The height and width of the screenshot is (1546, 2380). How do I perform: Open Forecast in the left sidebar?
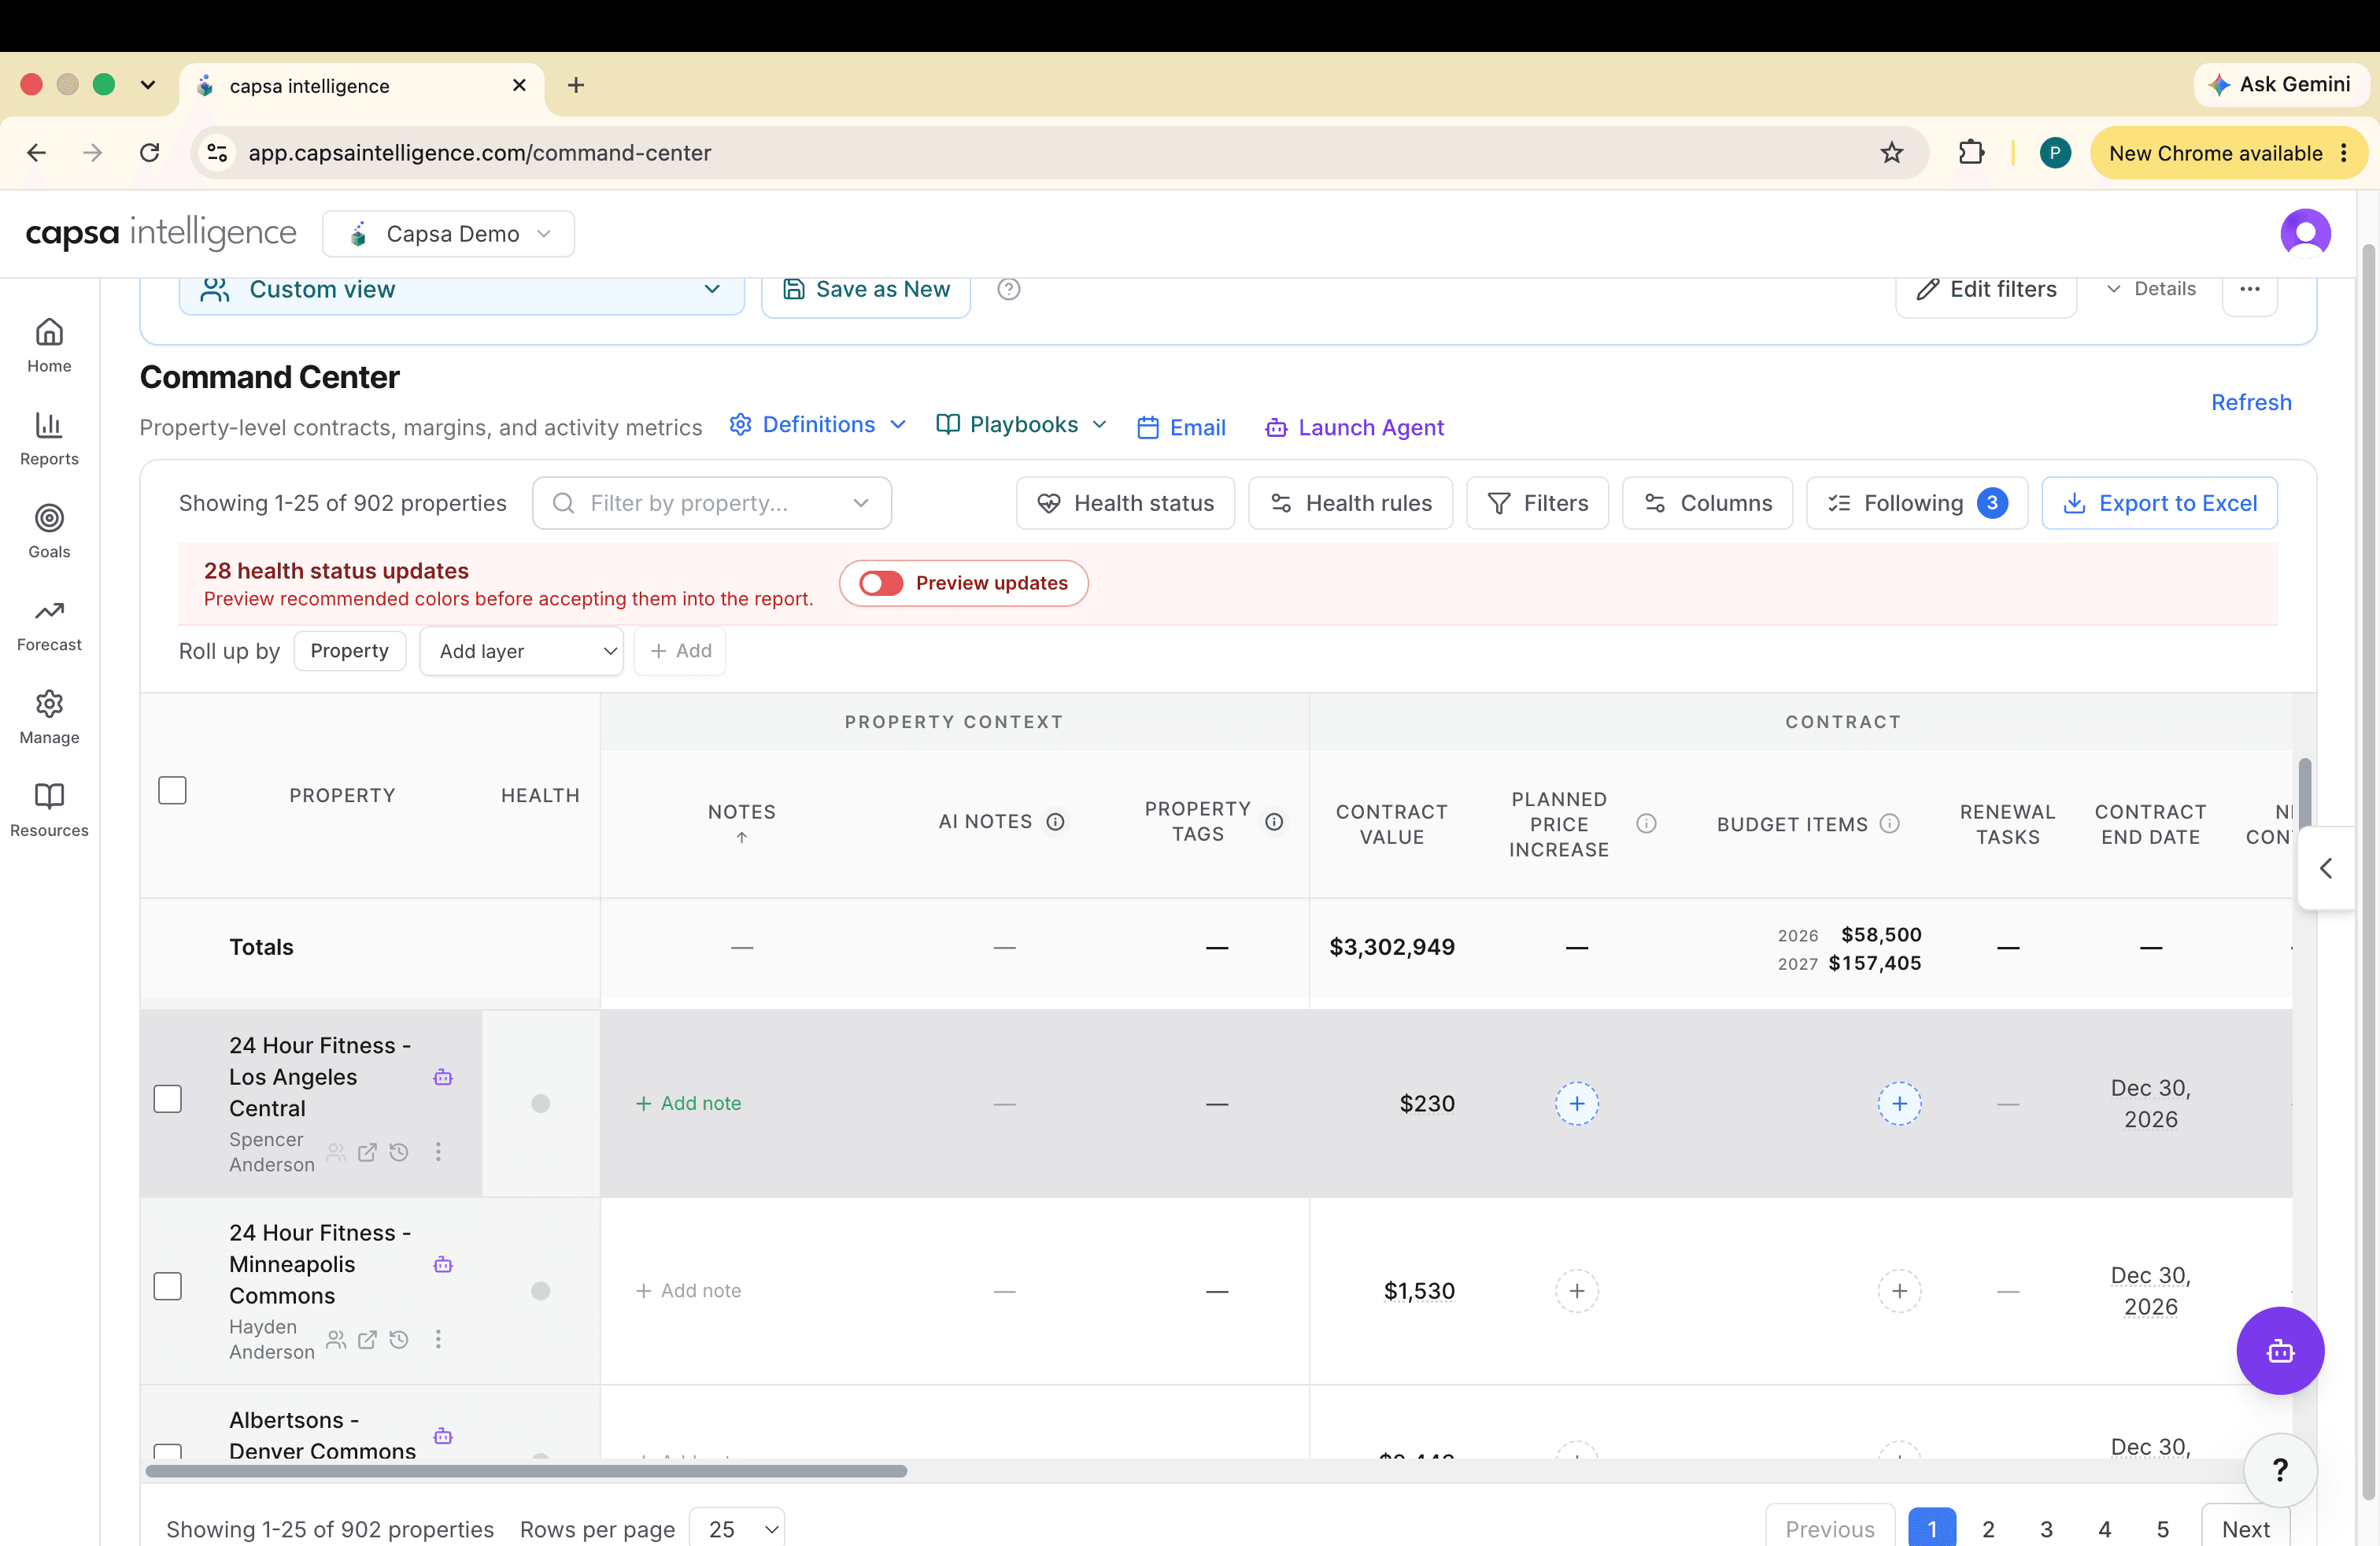coord(49,624)
